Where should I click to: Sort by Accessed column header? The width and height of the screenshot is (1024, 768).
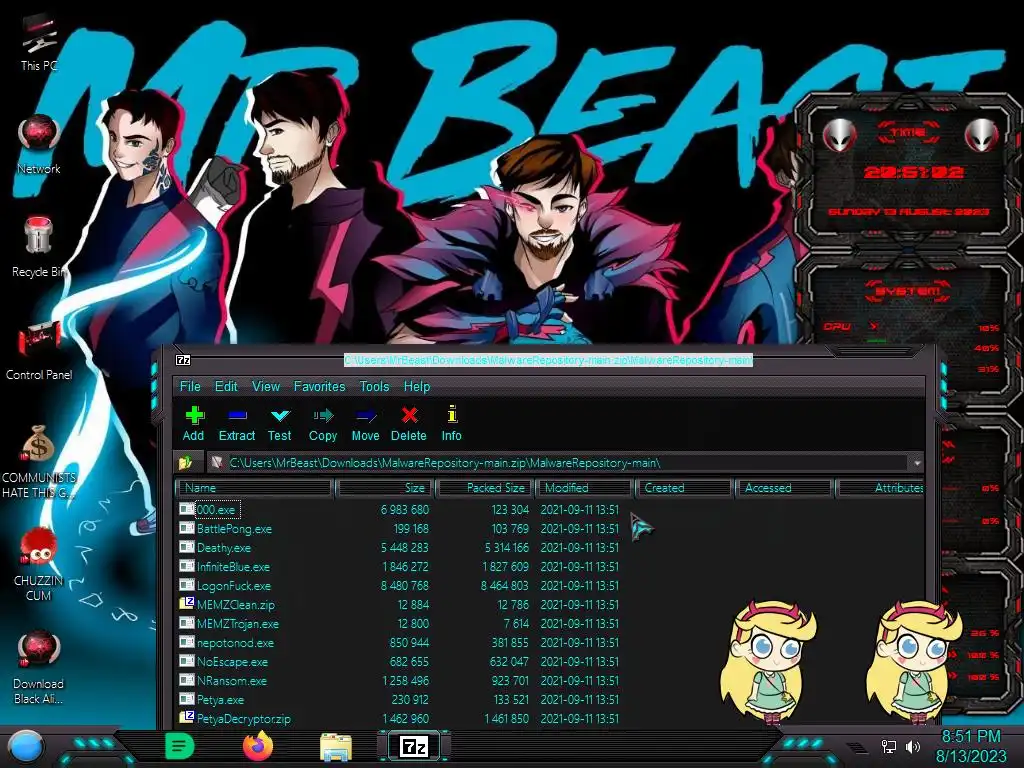tap(784, 488)
